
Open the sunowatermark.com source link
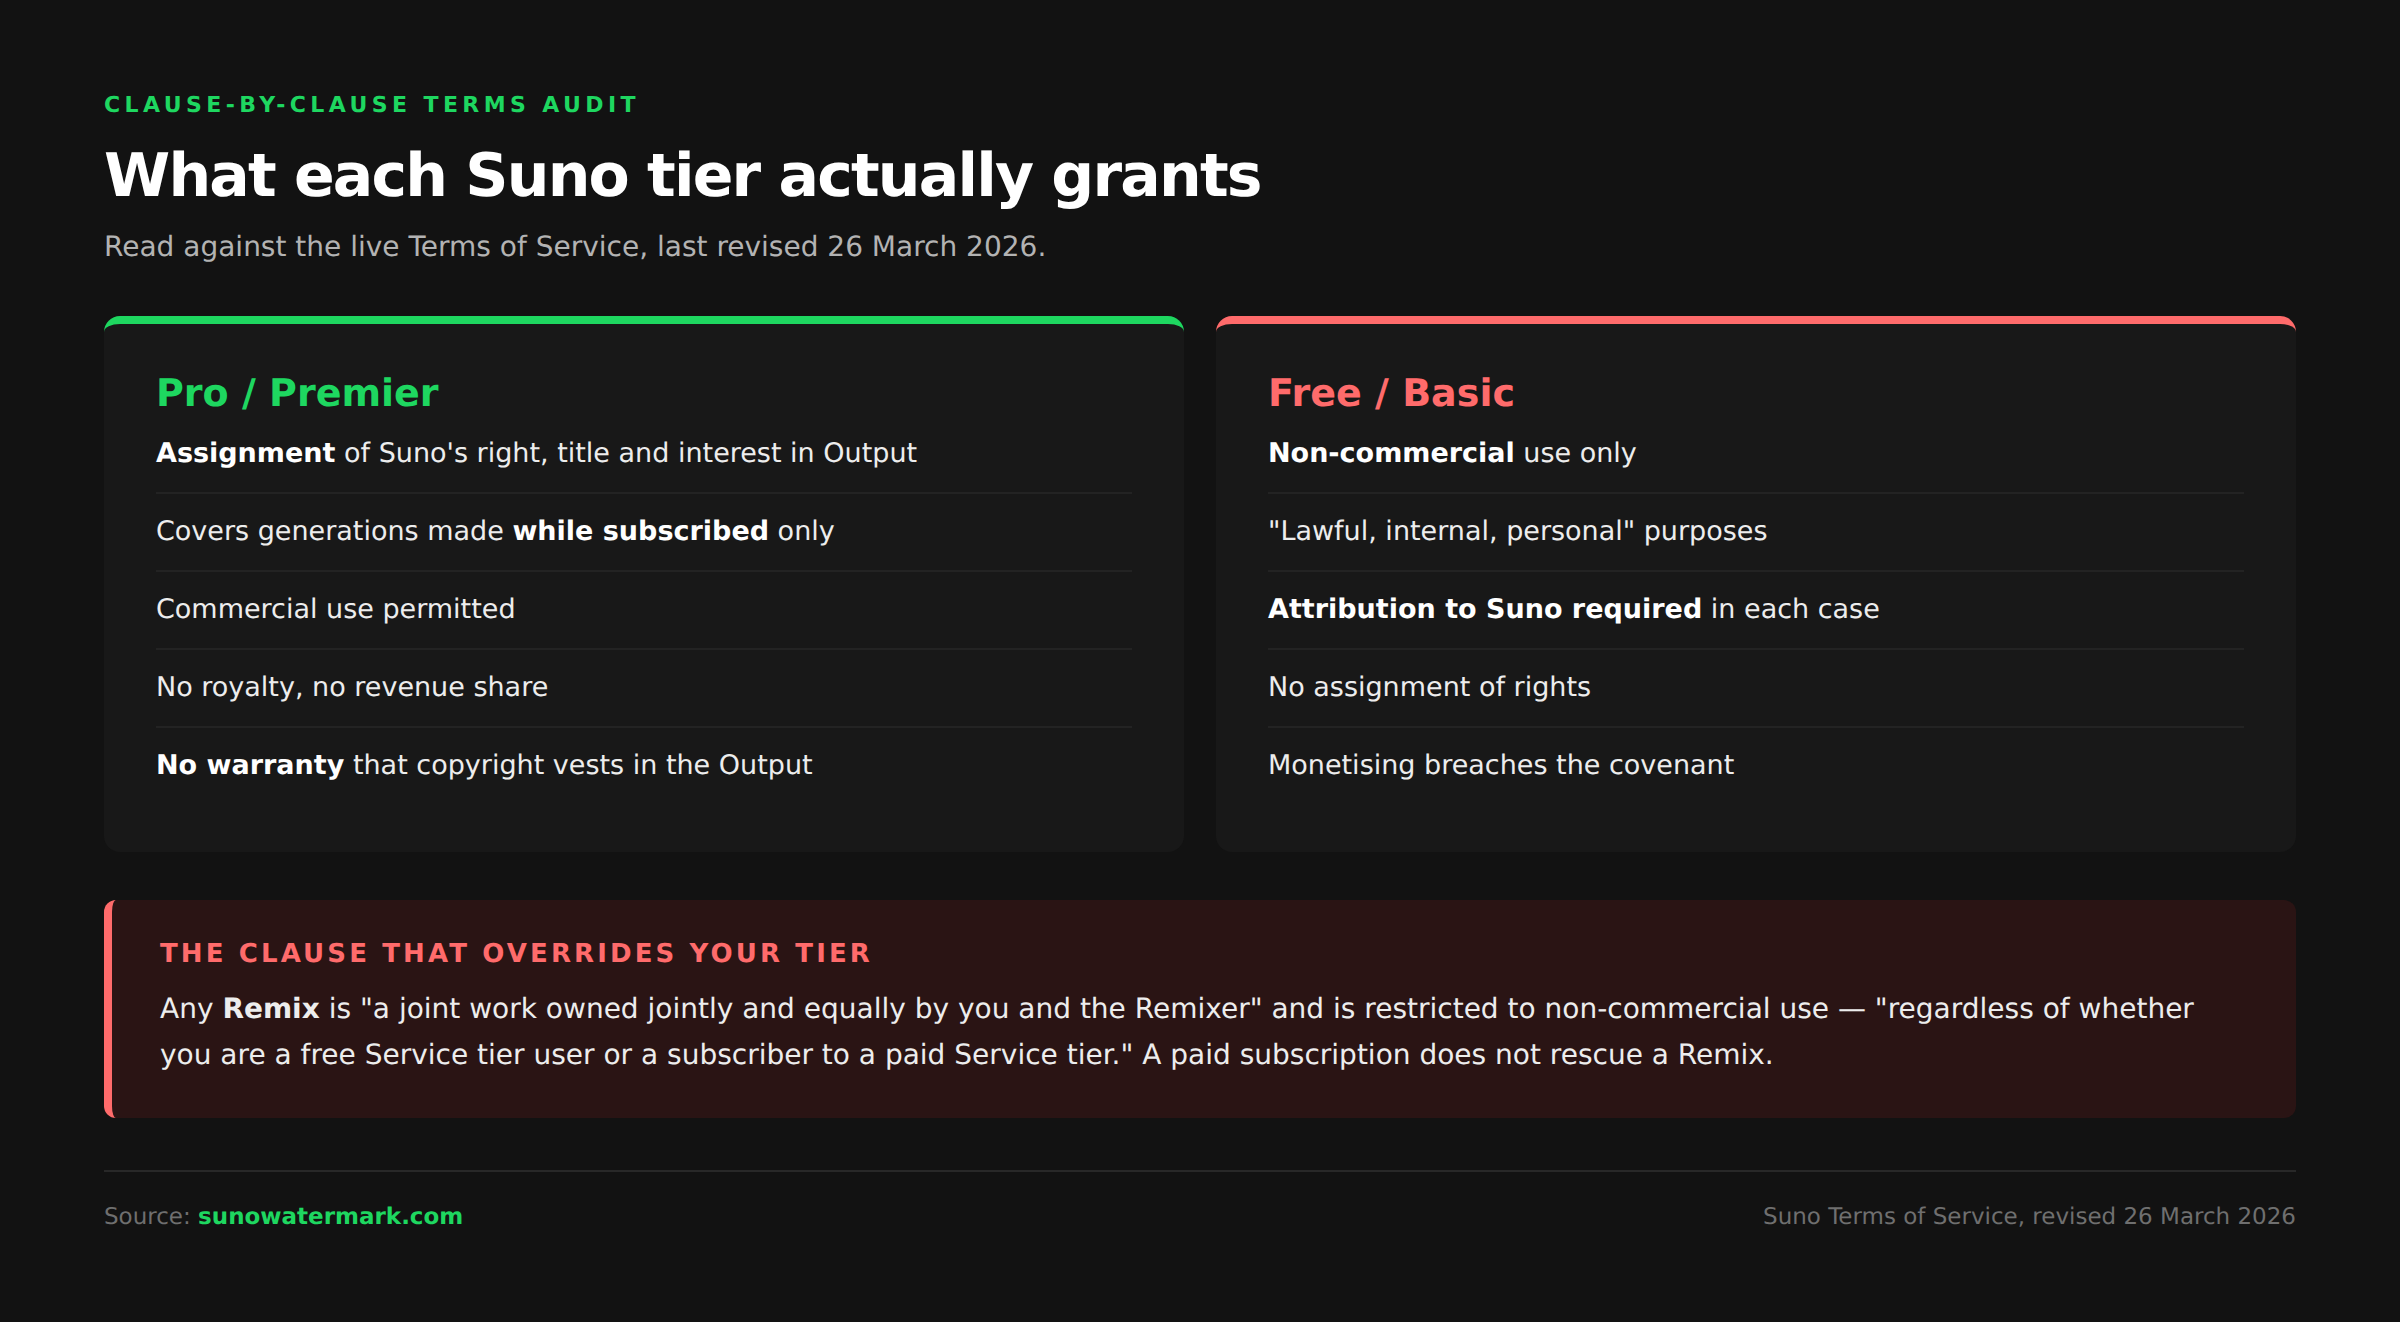[x=330, y=1216]
